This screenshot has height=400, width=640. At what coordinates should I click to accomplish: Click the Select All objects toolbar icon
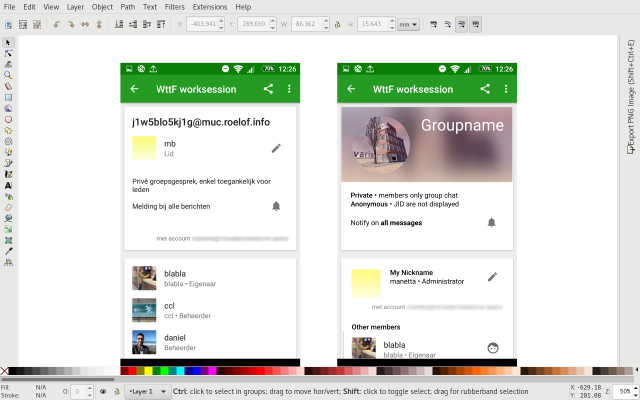point(9,22)
